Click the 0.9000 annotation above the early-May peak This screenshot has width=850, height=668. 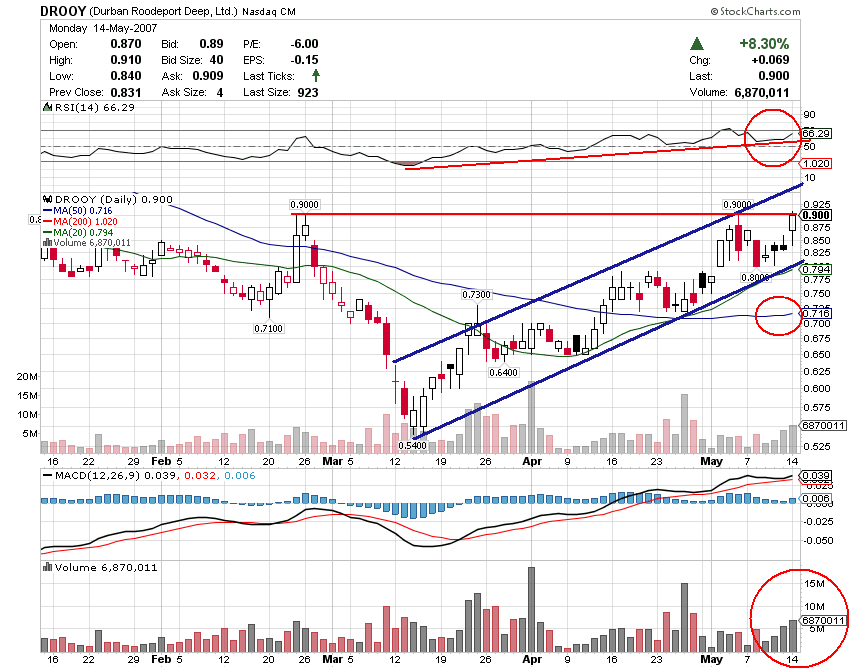pos(738,204)
